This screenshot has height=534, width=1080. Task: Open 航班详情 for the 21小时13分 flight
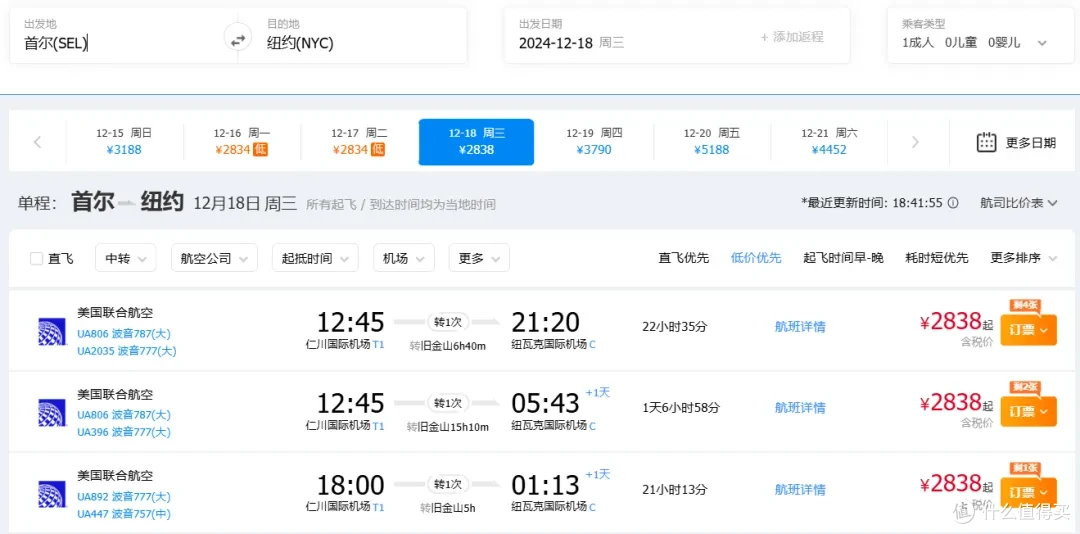click(x=800, y=490)
